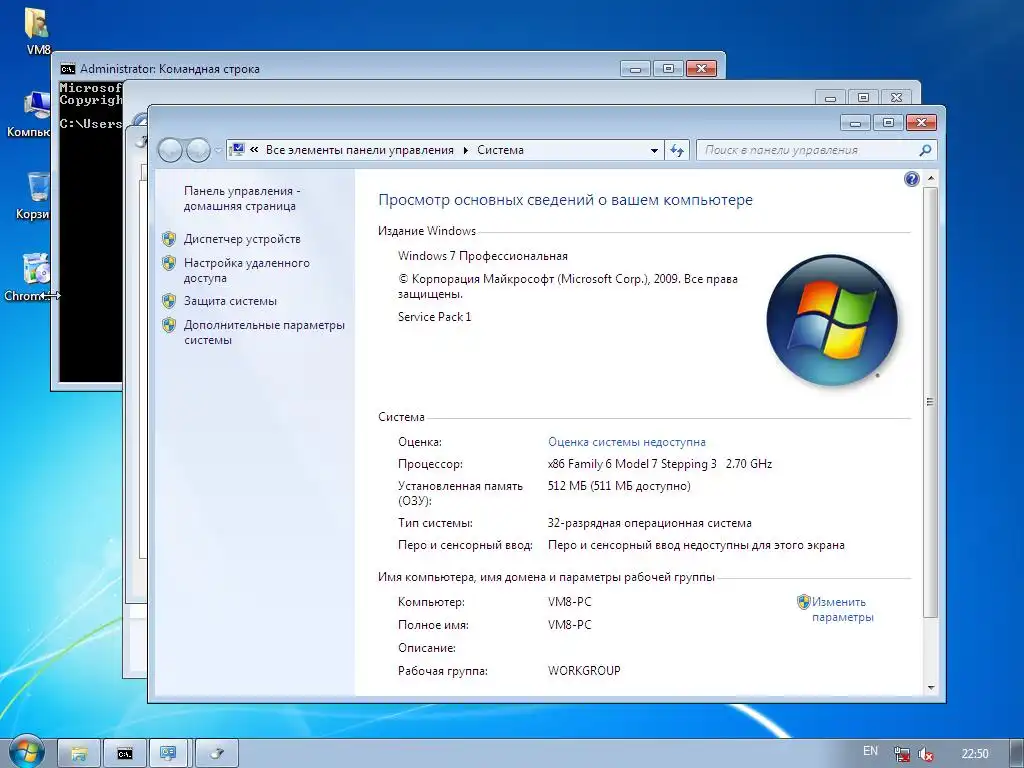Viewport: 1024px width, 768px height.
Task: Open recent pages dropdown next to Forward
Action: (218, 151)
